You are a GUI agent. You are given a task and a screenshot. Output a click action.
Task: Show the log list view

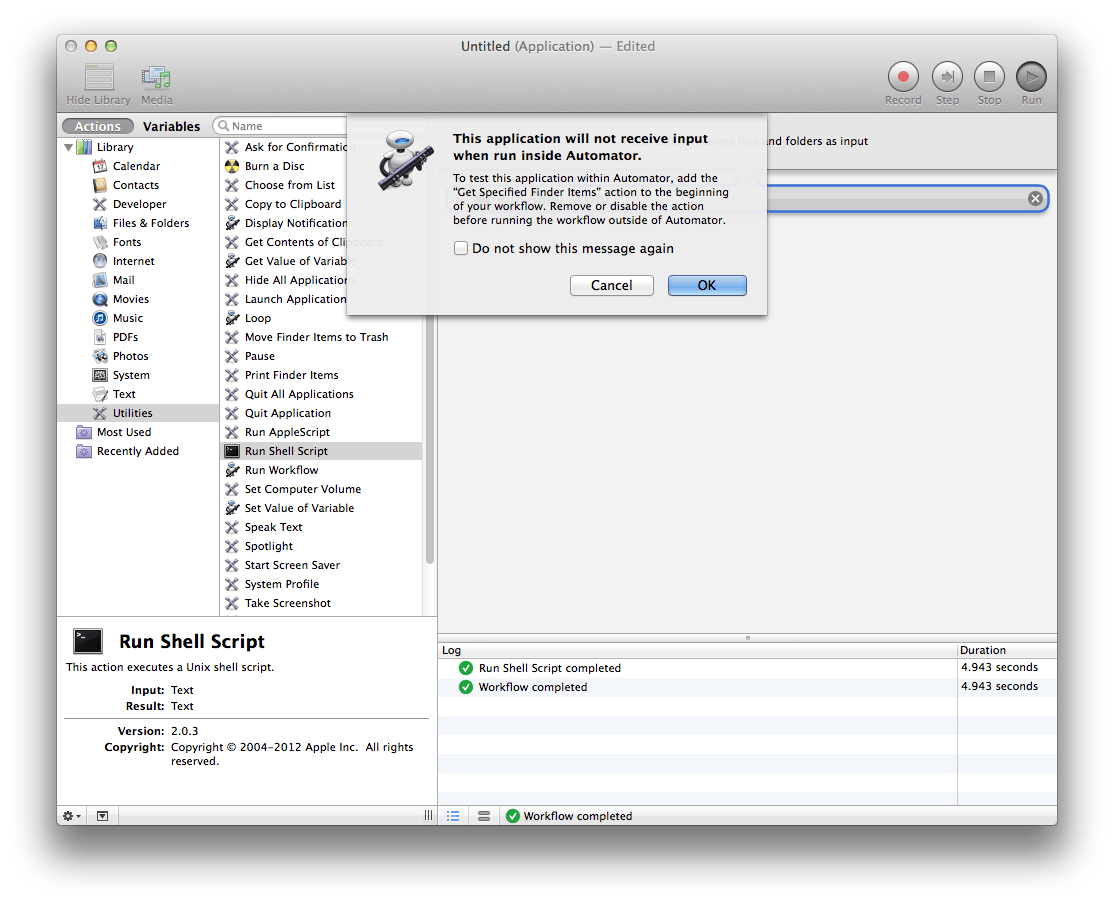coord(453,816)
